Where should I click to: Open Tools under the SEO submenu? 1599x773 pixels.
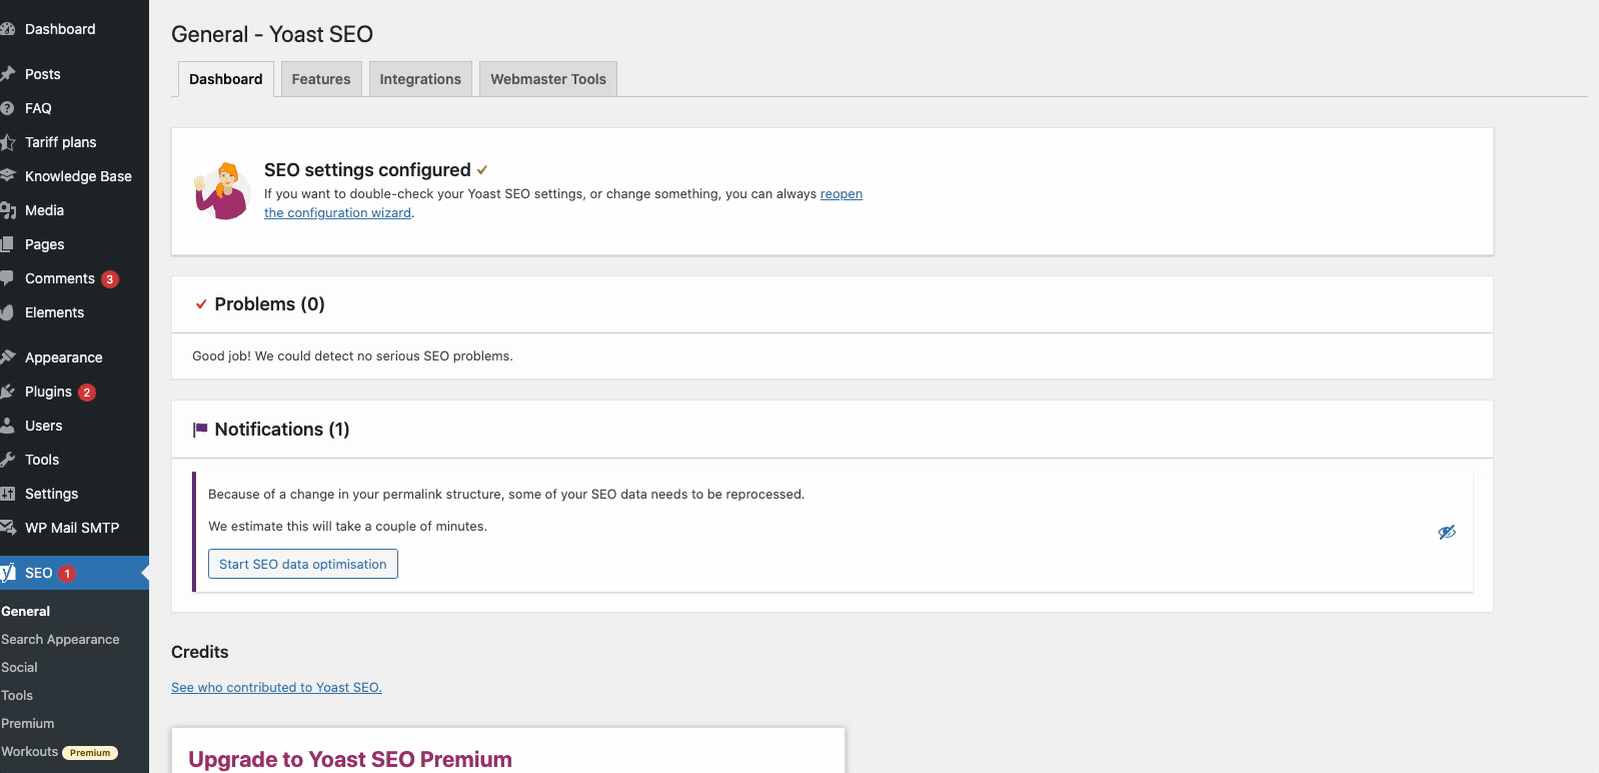[x=17, y=695]
